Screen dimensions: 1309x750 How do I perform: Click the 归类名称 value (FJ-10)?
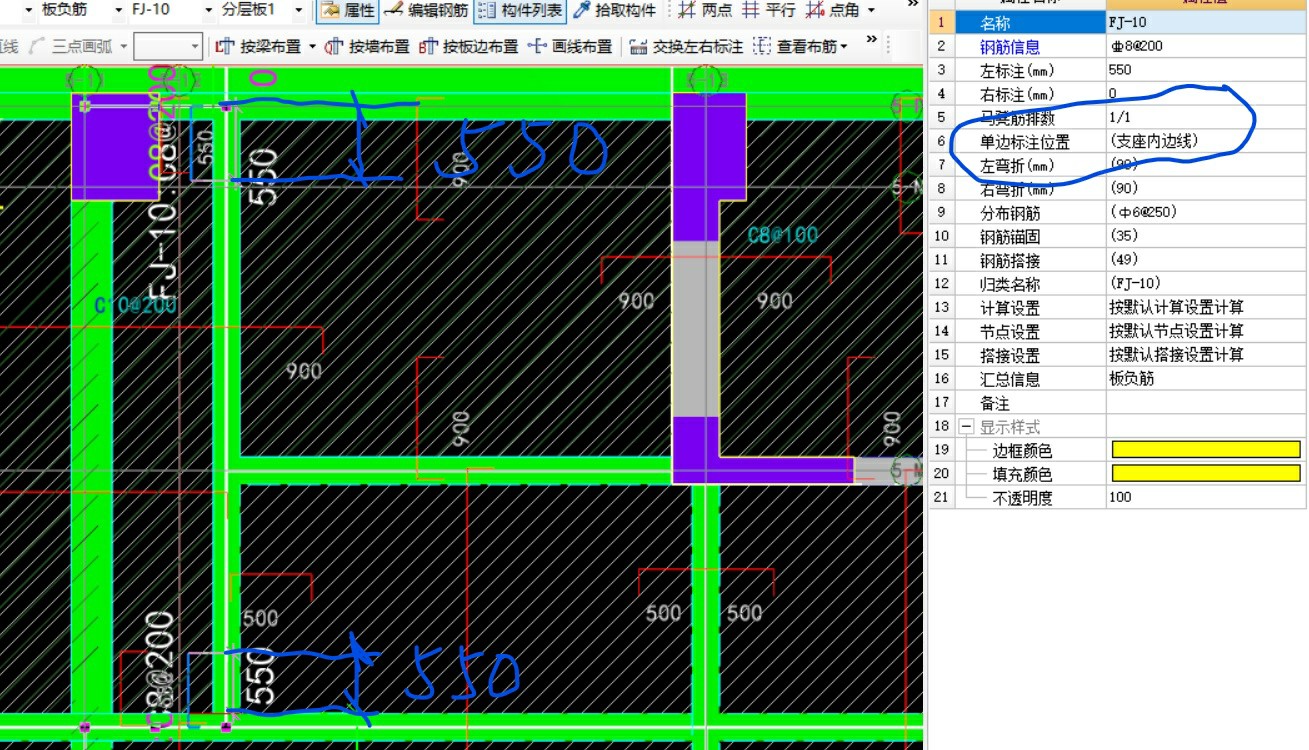[1206, 284]
